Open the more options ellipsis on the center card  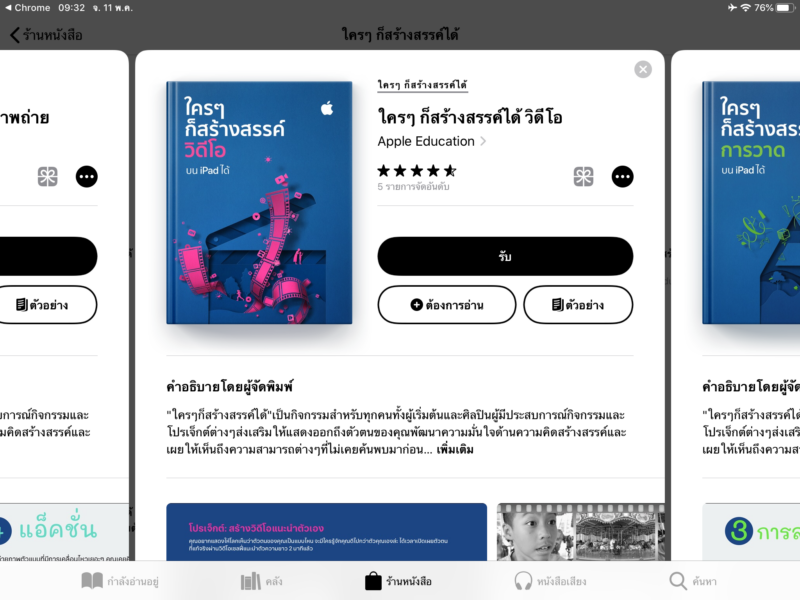coord(622,177)
